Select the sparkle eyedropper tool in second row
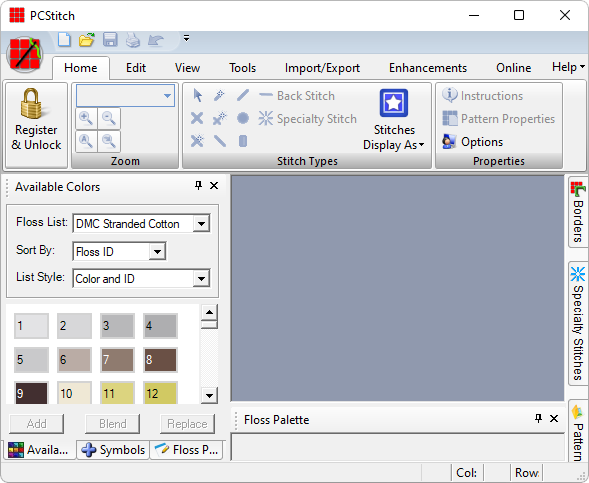The width and height of the screenshot is (589, 483). tap(219, 118)
